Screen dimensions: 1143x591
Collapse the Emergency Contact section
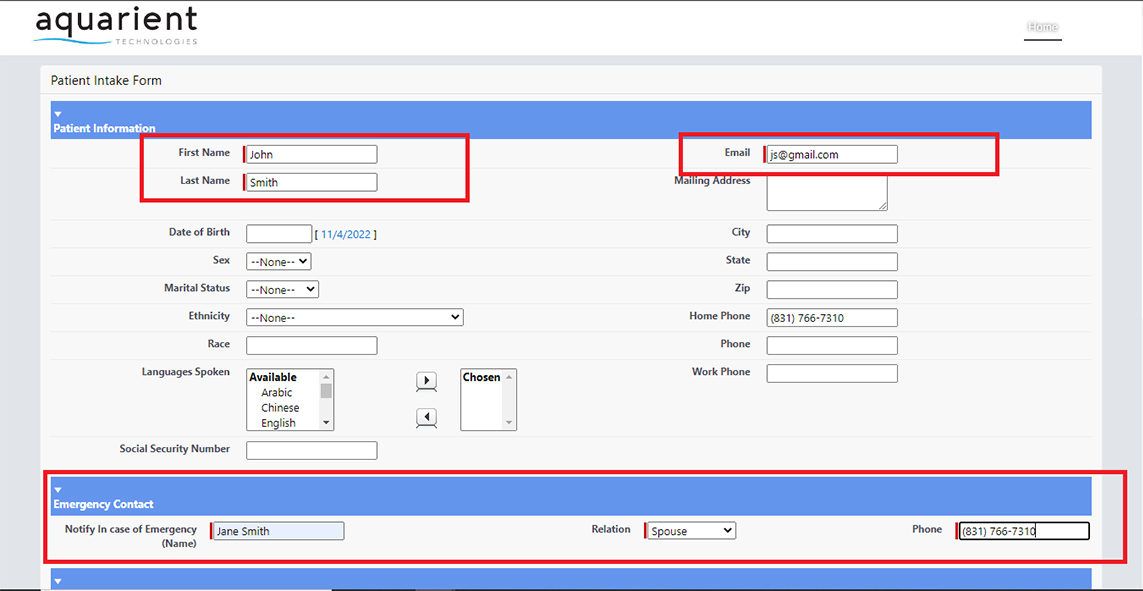pos(58,490)
